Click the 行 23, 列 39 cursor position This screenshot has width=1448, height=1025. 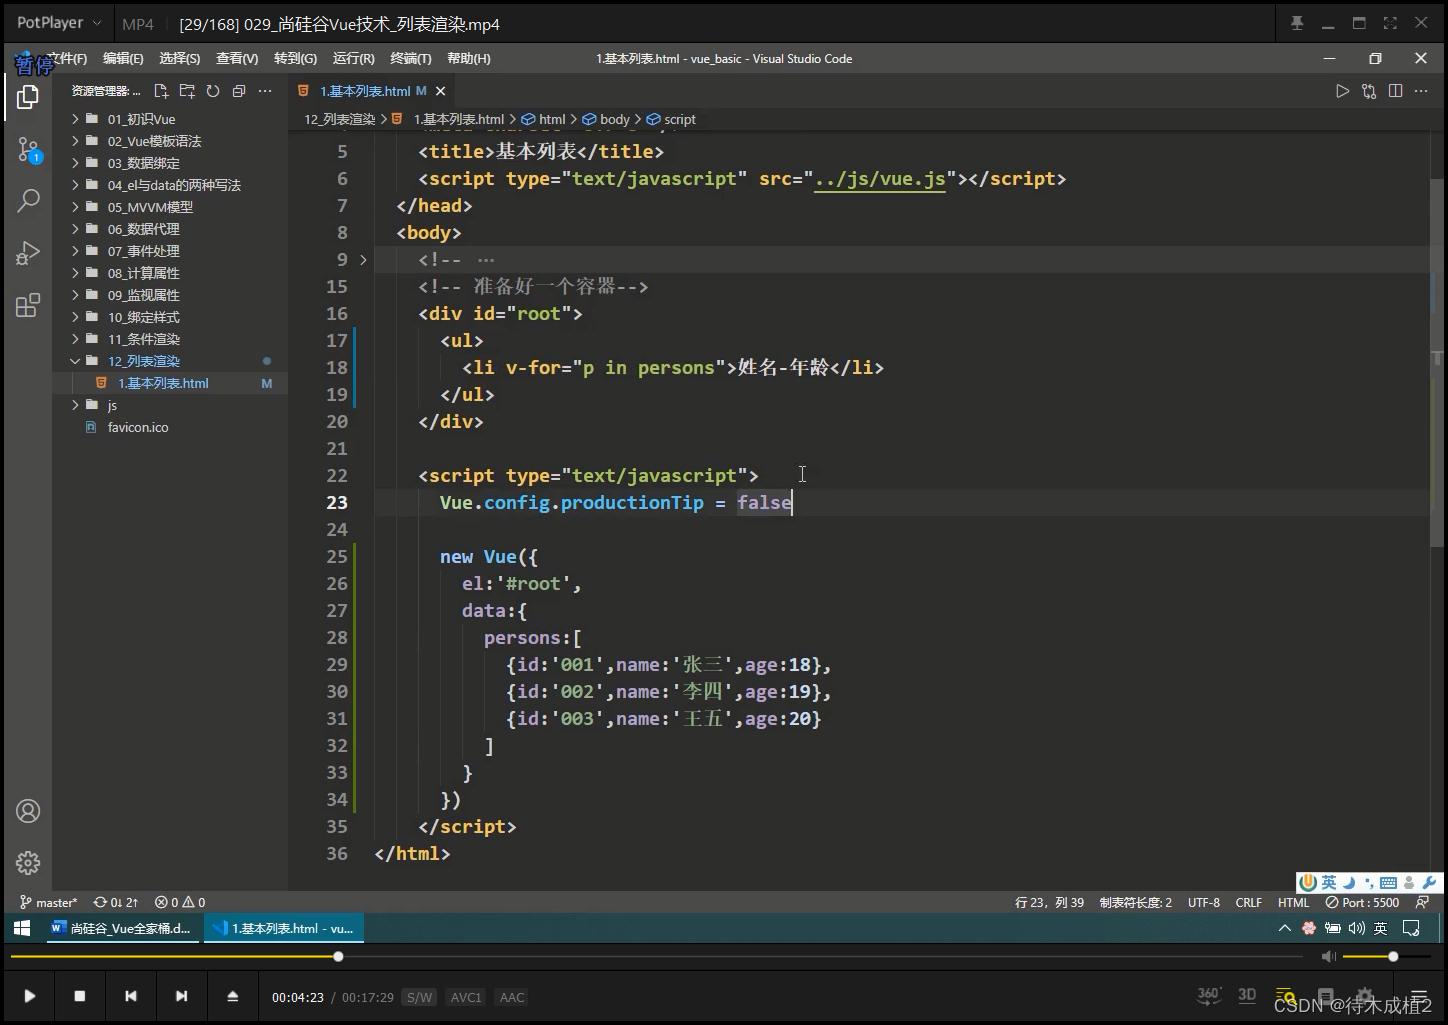(1049, 902)
